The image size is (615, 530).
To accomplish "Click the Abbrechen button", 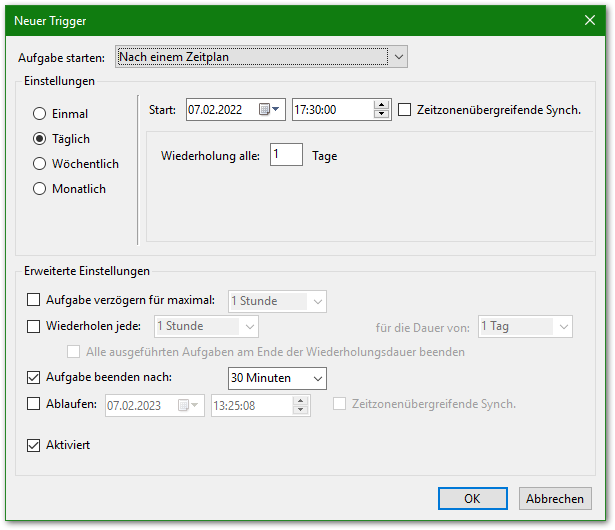I will click(x=555, y=498).
